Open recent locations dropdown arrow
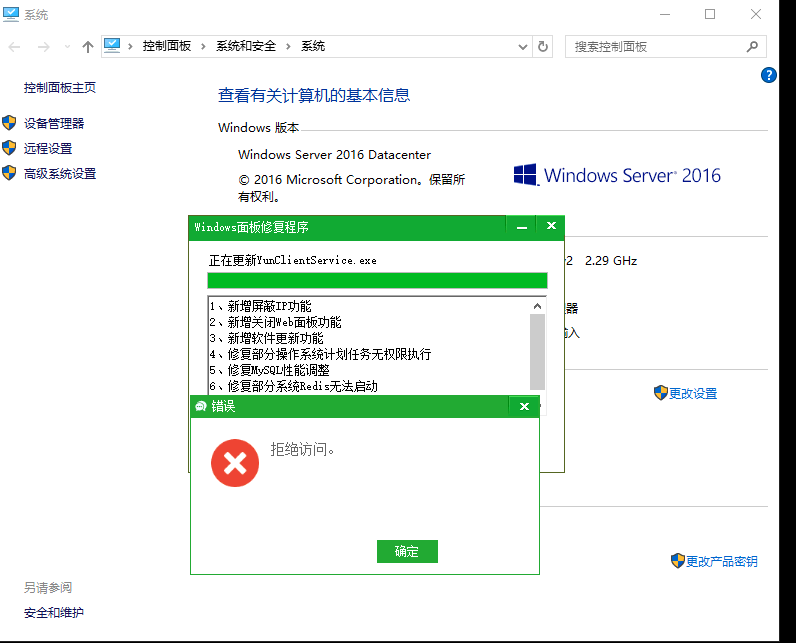796x643 pixels. click(67, 47)
